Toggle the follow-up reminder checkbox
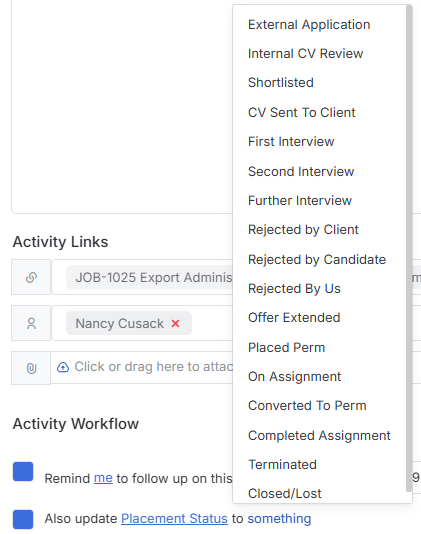 pyautogui.click(x=23, y=471)
